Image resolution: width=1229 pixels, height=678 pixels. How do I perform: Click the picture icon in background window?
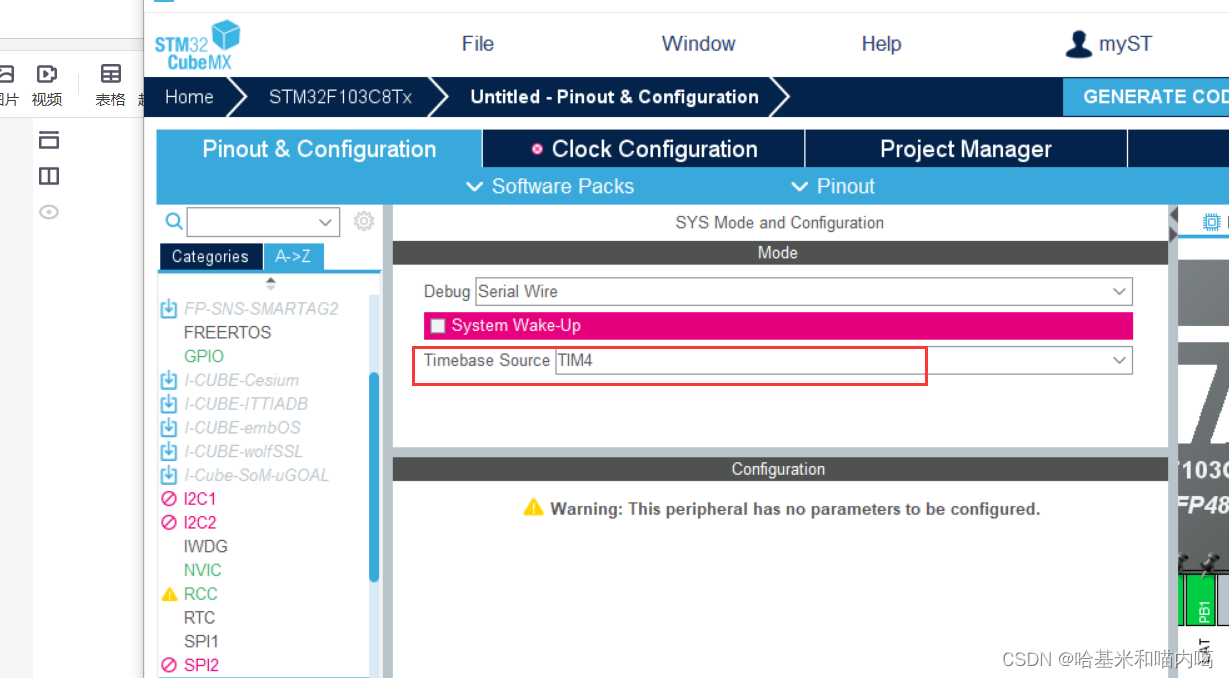pos(6,74)
